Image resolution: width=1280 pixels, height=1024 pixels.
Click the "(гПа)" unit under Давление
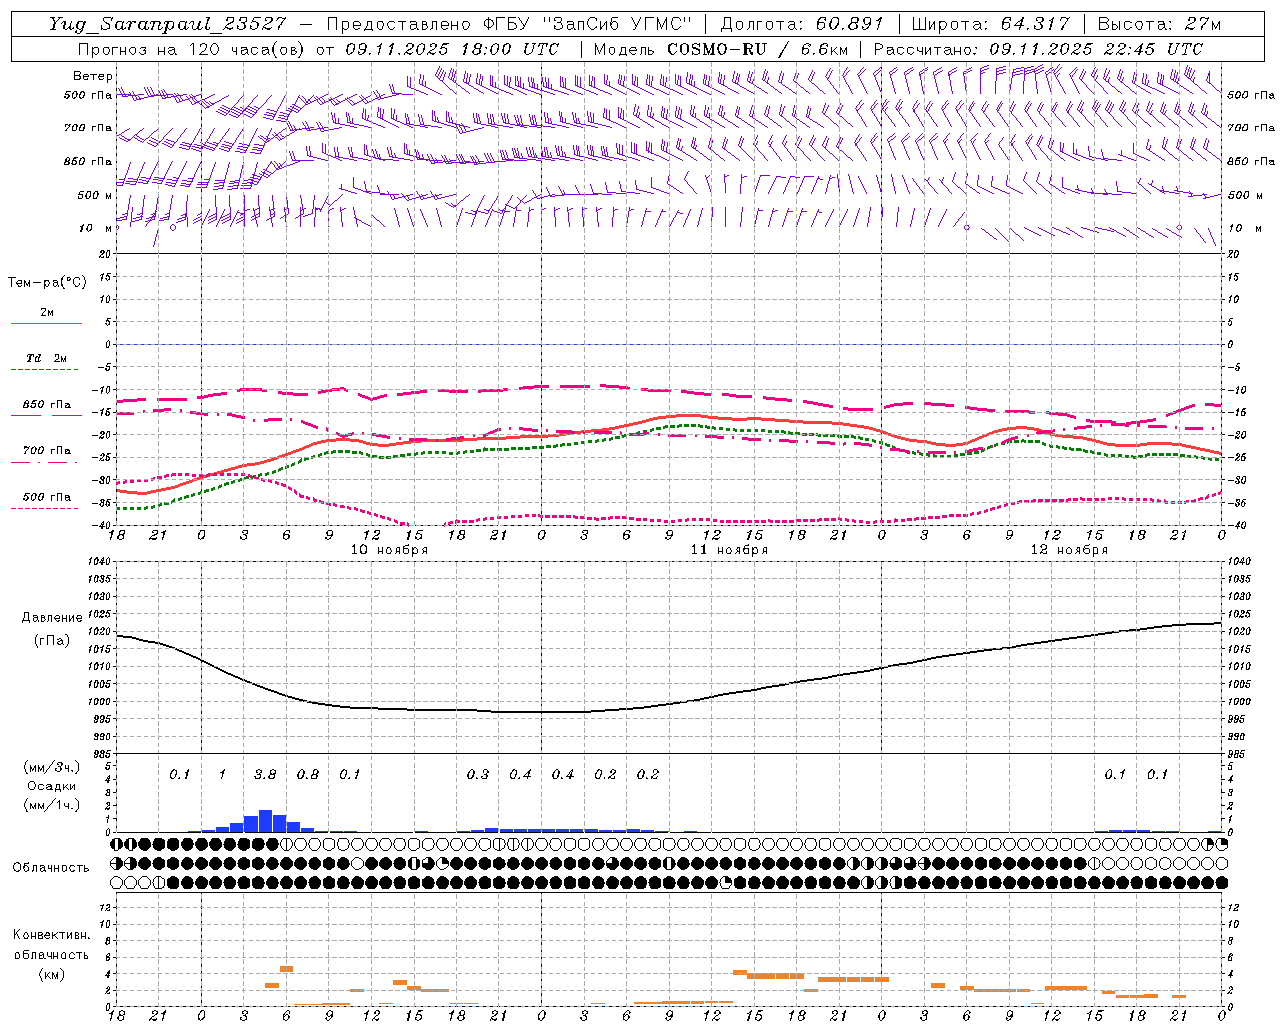[x=52, y=641]
